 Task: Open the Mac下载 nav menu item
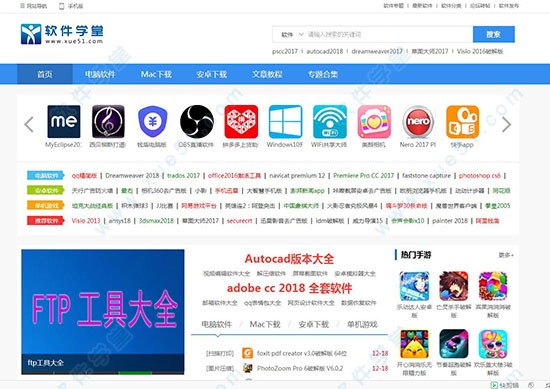(156, 74)
